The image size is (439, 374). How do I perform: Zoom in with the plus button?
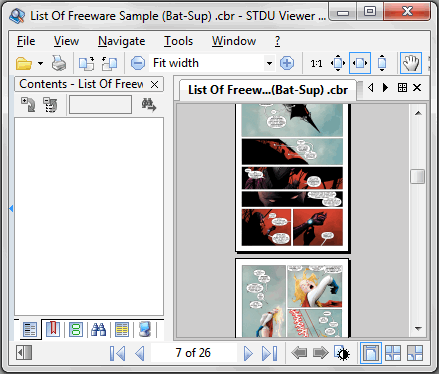point(287,63)
